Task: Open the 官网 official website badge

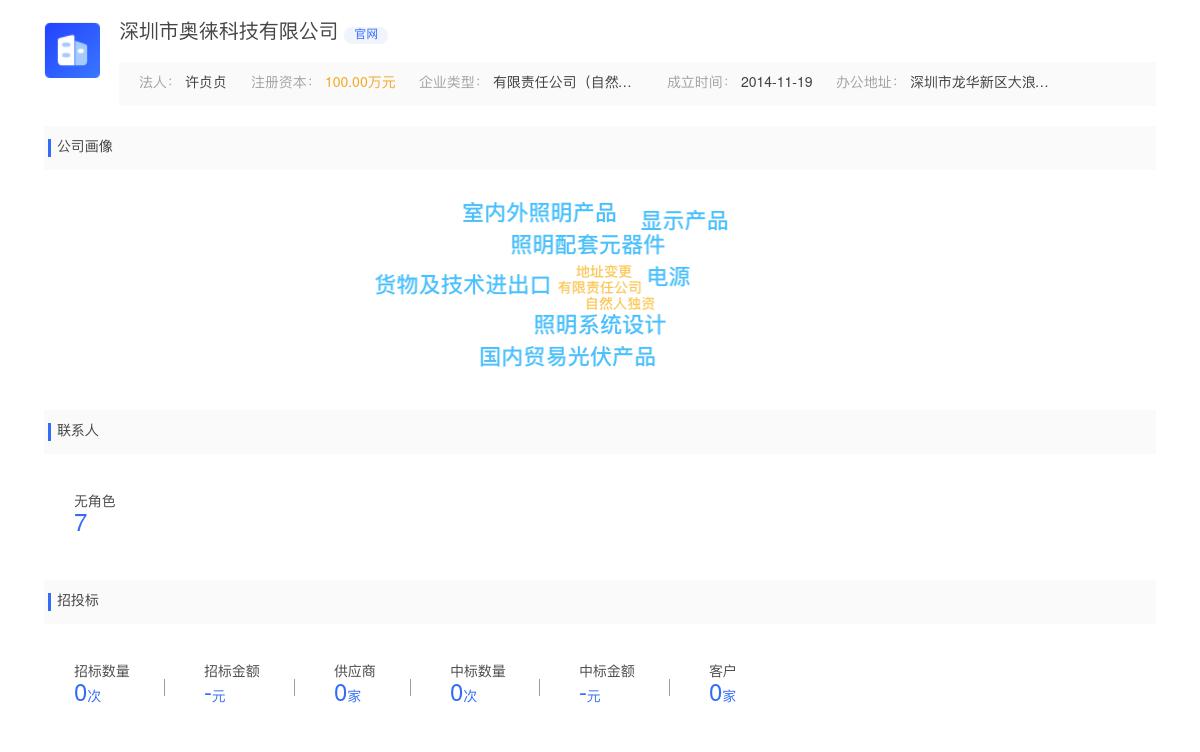Action: tap(366, 35)
